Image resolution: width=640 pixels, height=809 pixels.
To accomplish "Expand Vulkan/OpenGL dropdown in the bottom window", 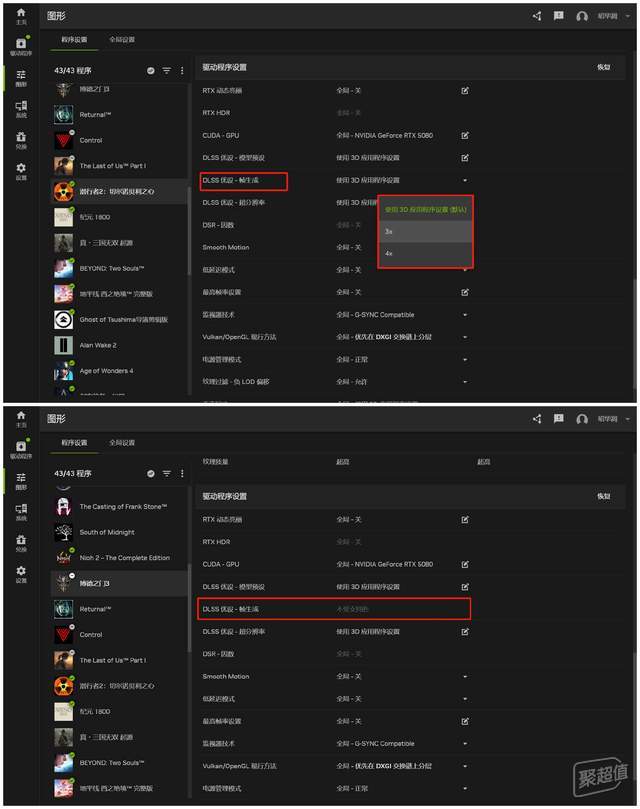I will pyautogui.click(x=465, y=766).
